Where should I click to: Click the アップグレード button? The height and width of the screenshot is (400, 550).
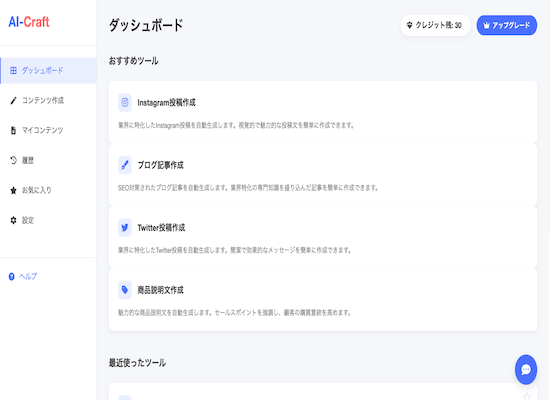tap(507, 25)
